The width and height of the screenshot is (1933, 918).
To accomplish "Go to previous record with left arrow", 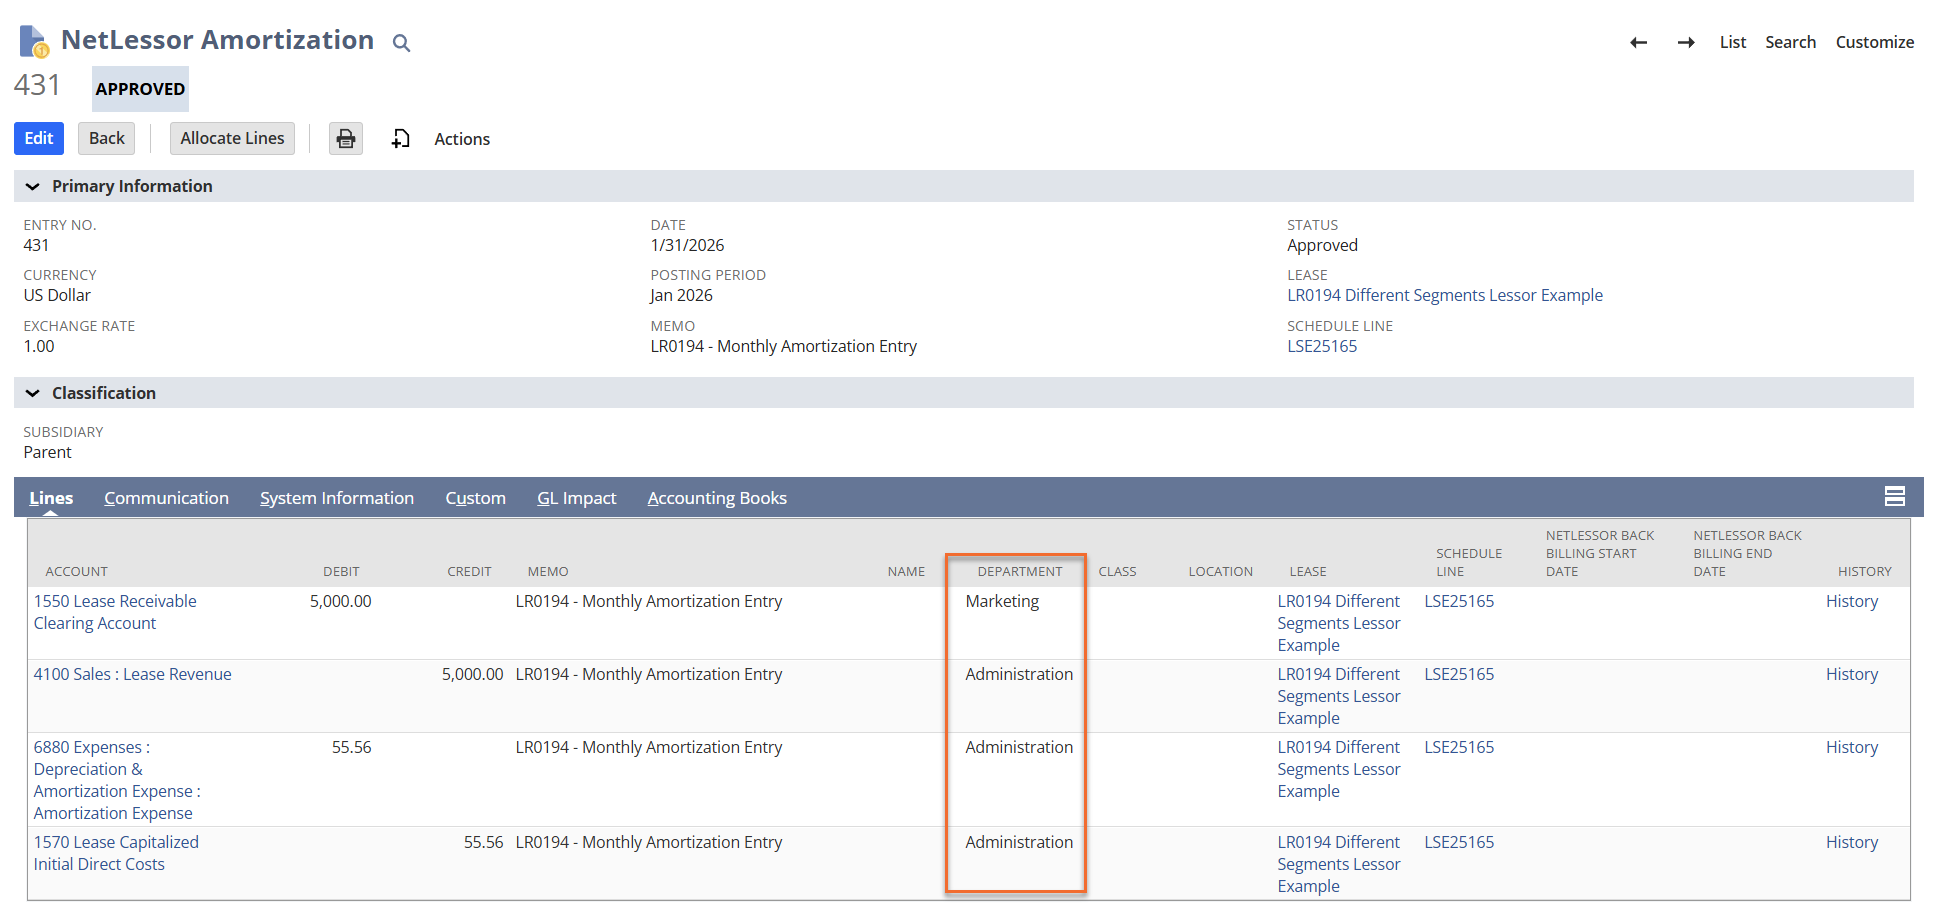I will pyautogui.click(x=1638, y=42).
